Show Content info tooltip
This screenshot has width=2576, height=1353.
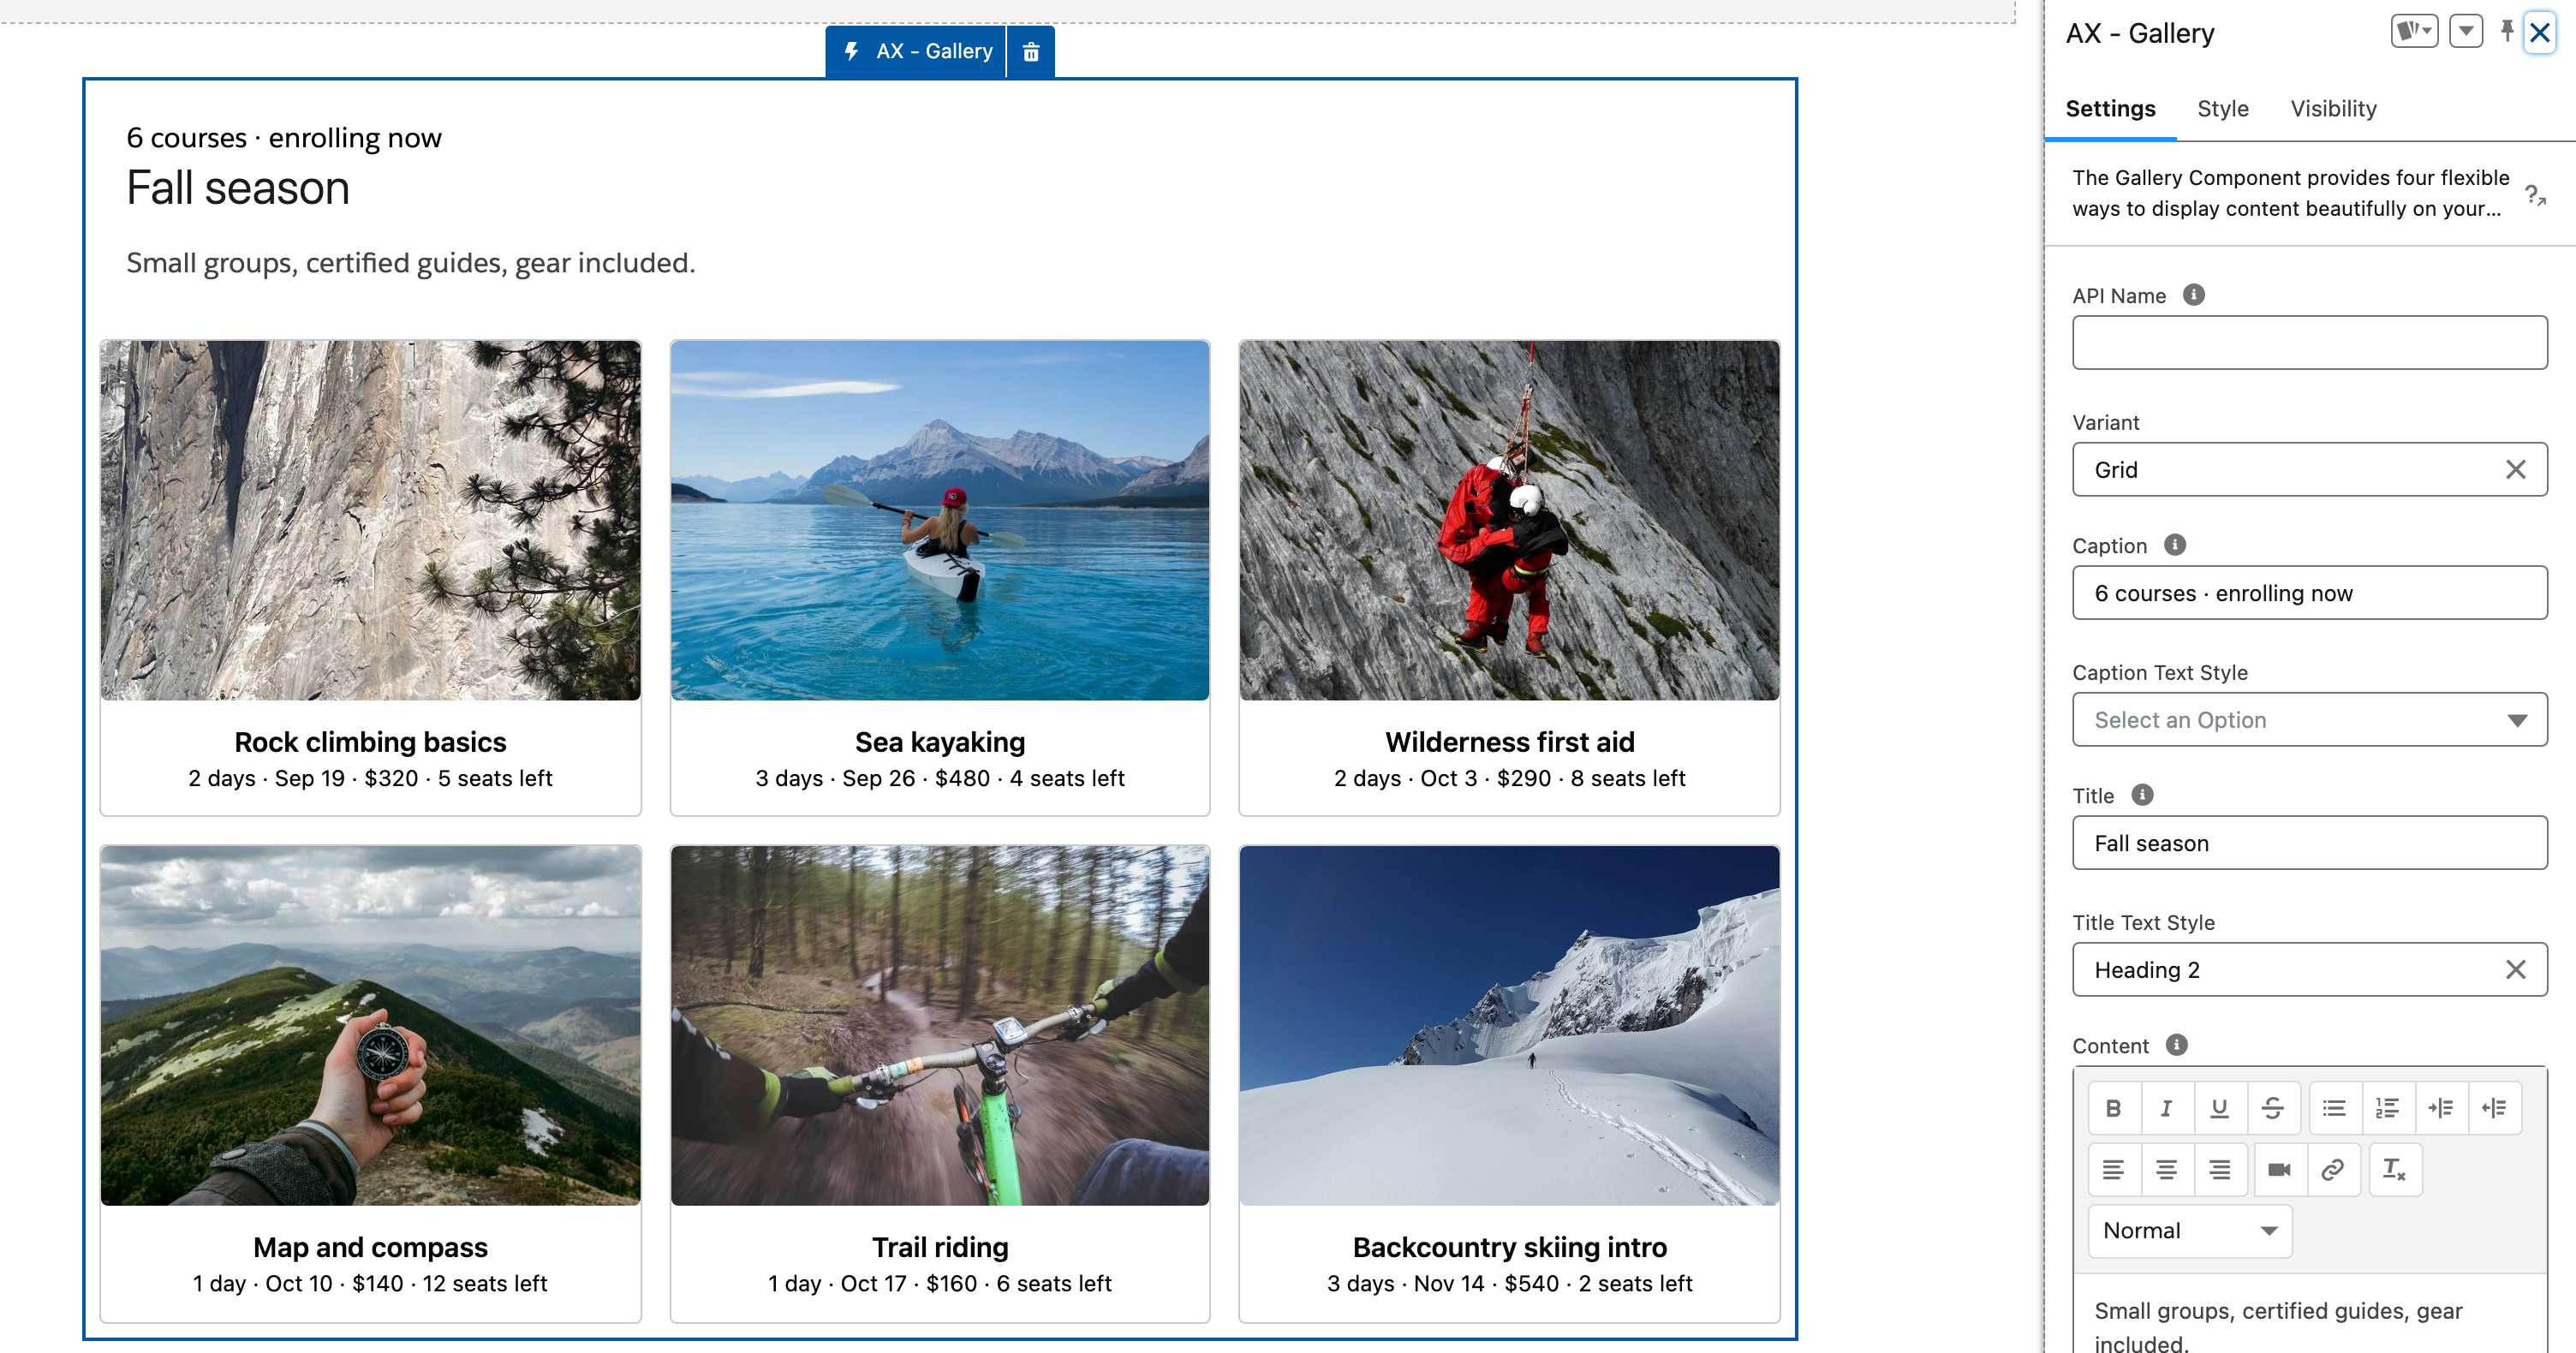(2177, 1045)
